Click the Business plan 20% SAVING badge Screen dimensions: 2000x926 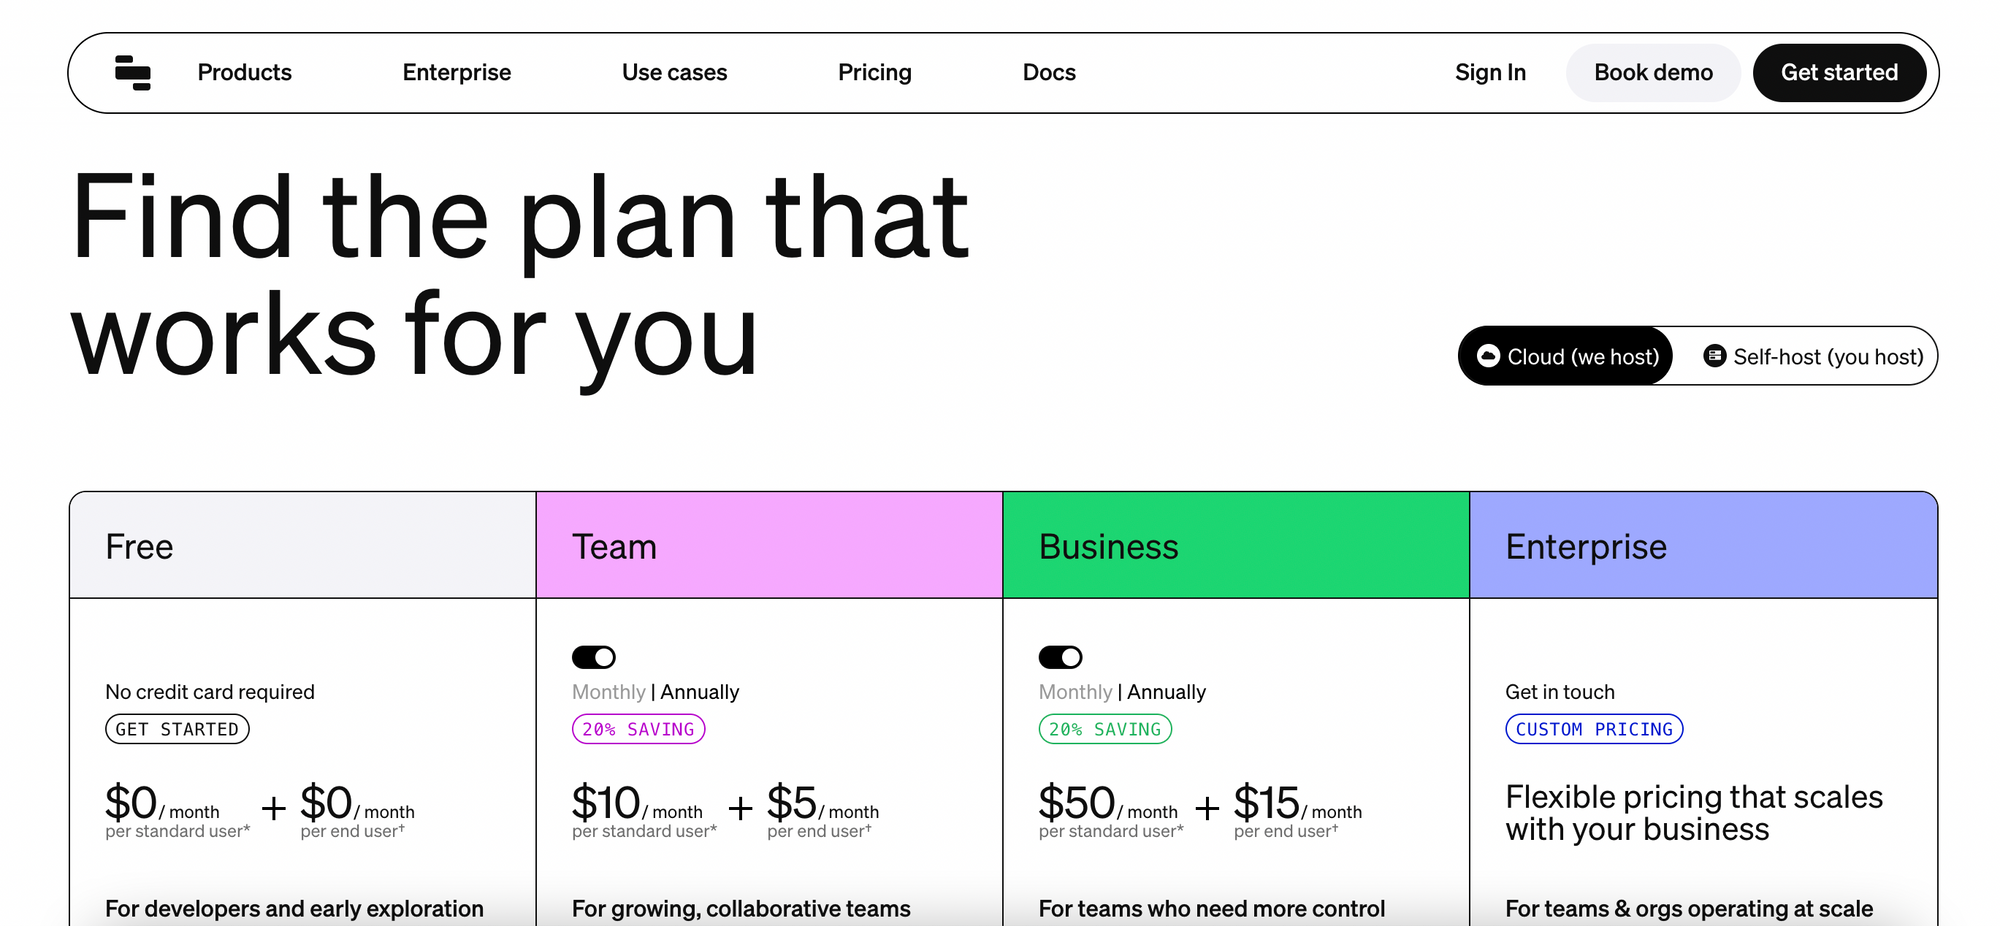pyautogui.click(x=1105, y=729)
